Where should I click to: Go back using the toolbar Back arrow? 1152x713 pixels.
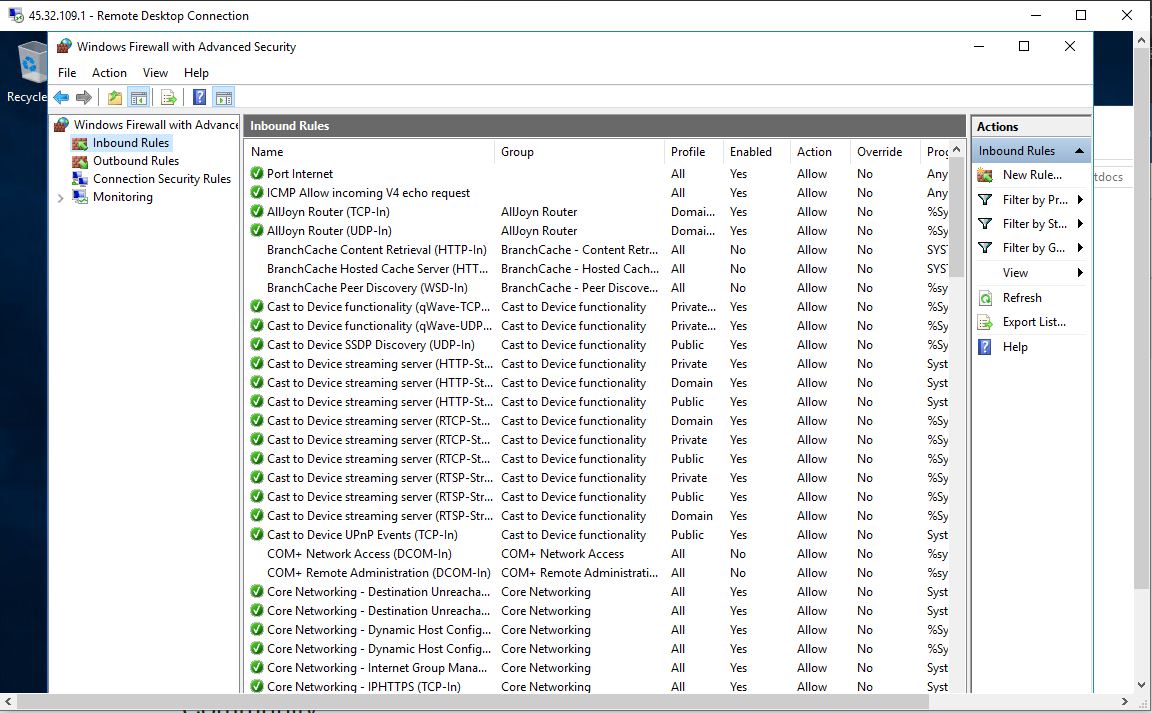pyautogui.click(x=62, y=97)
